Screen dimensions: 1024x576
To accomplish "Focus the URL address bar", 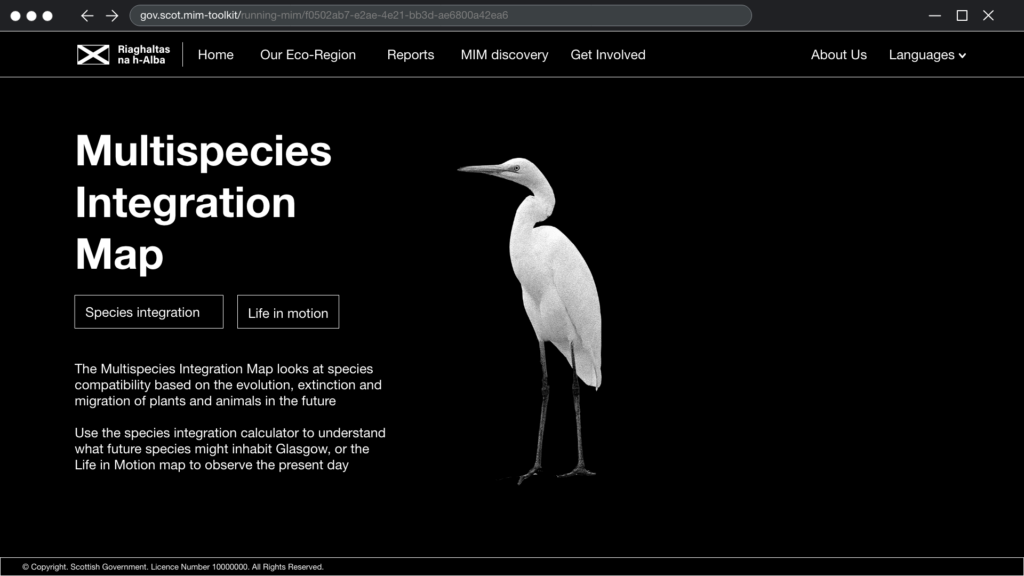I will [x=440, y=15].
